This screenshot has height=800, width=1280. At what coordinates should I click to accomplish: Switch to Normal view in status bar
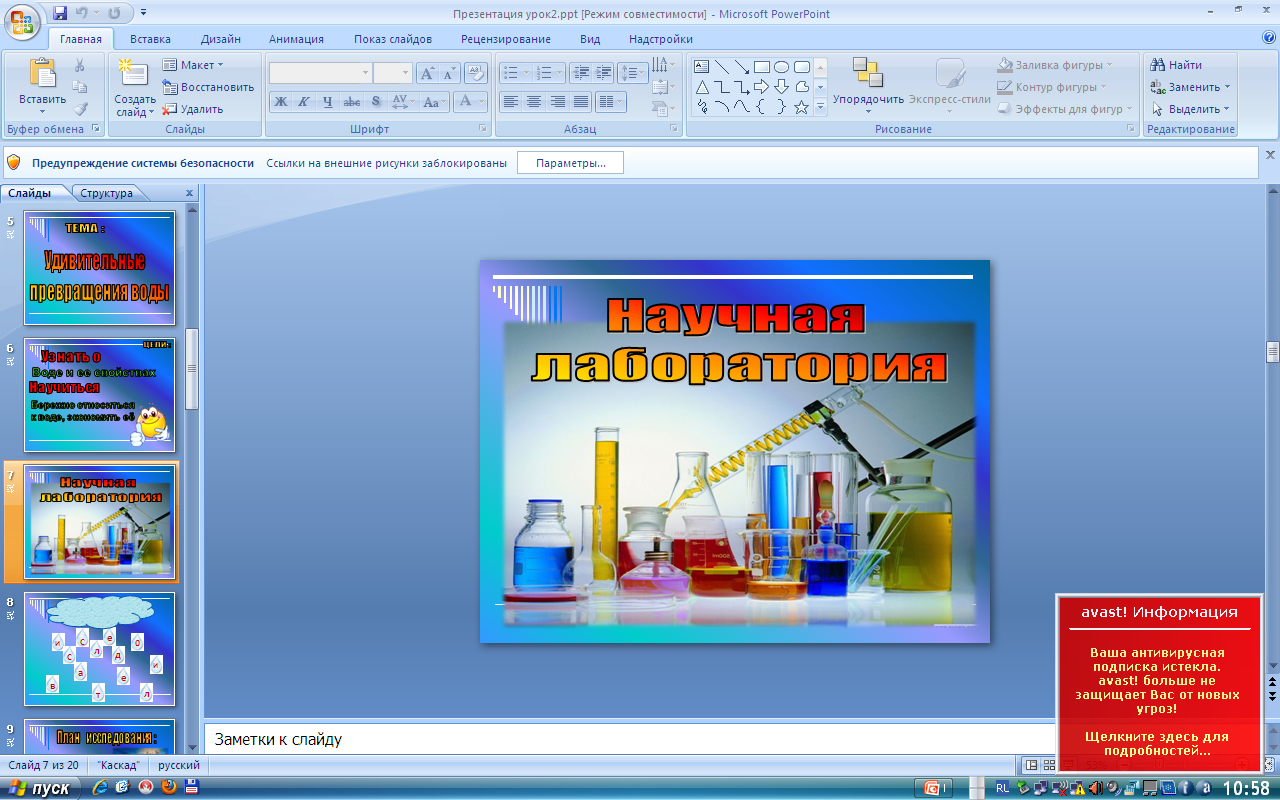tap(1032, 765)
